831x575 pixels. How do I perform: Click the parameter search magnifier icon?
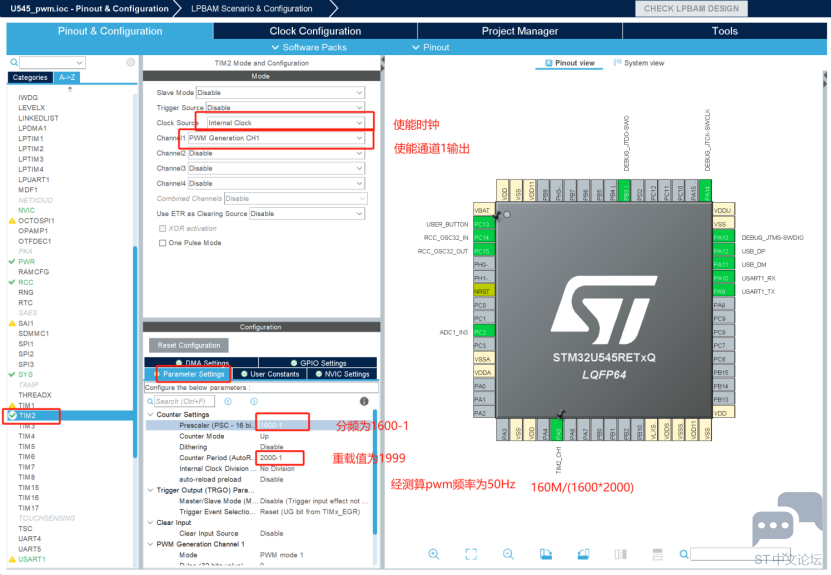click(x=151, y=402)
